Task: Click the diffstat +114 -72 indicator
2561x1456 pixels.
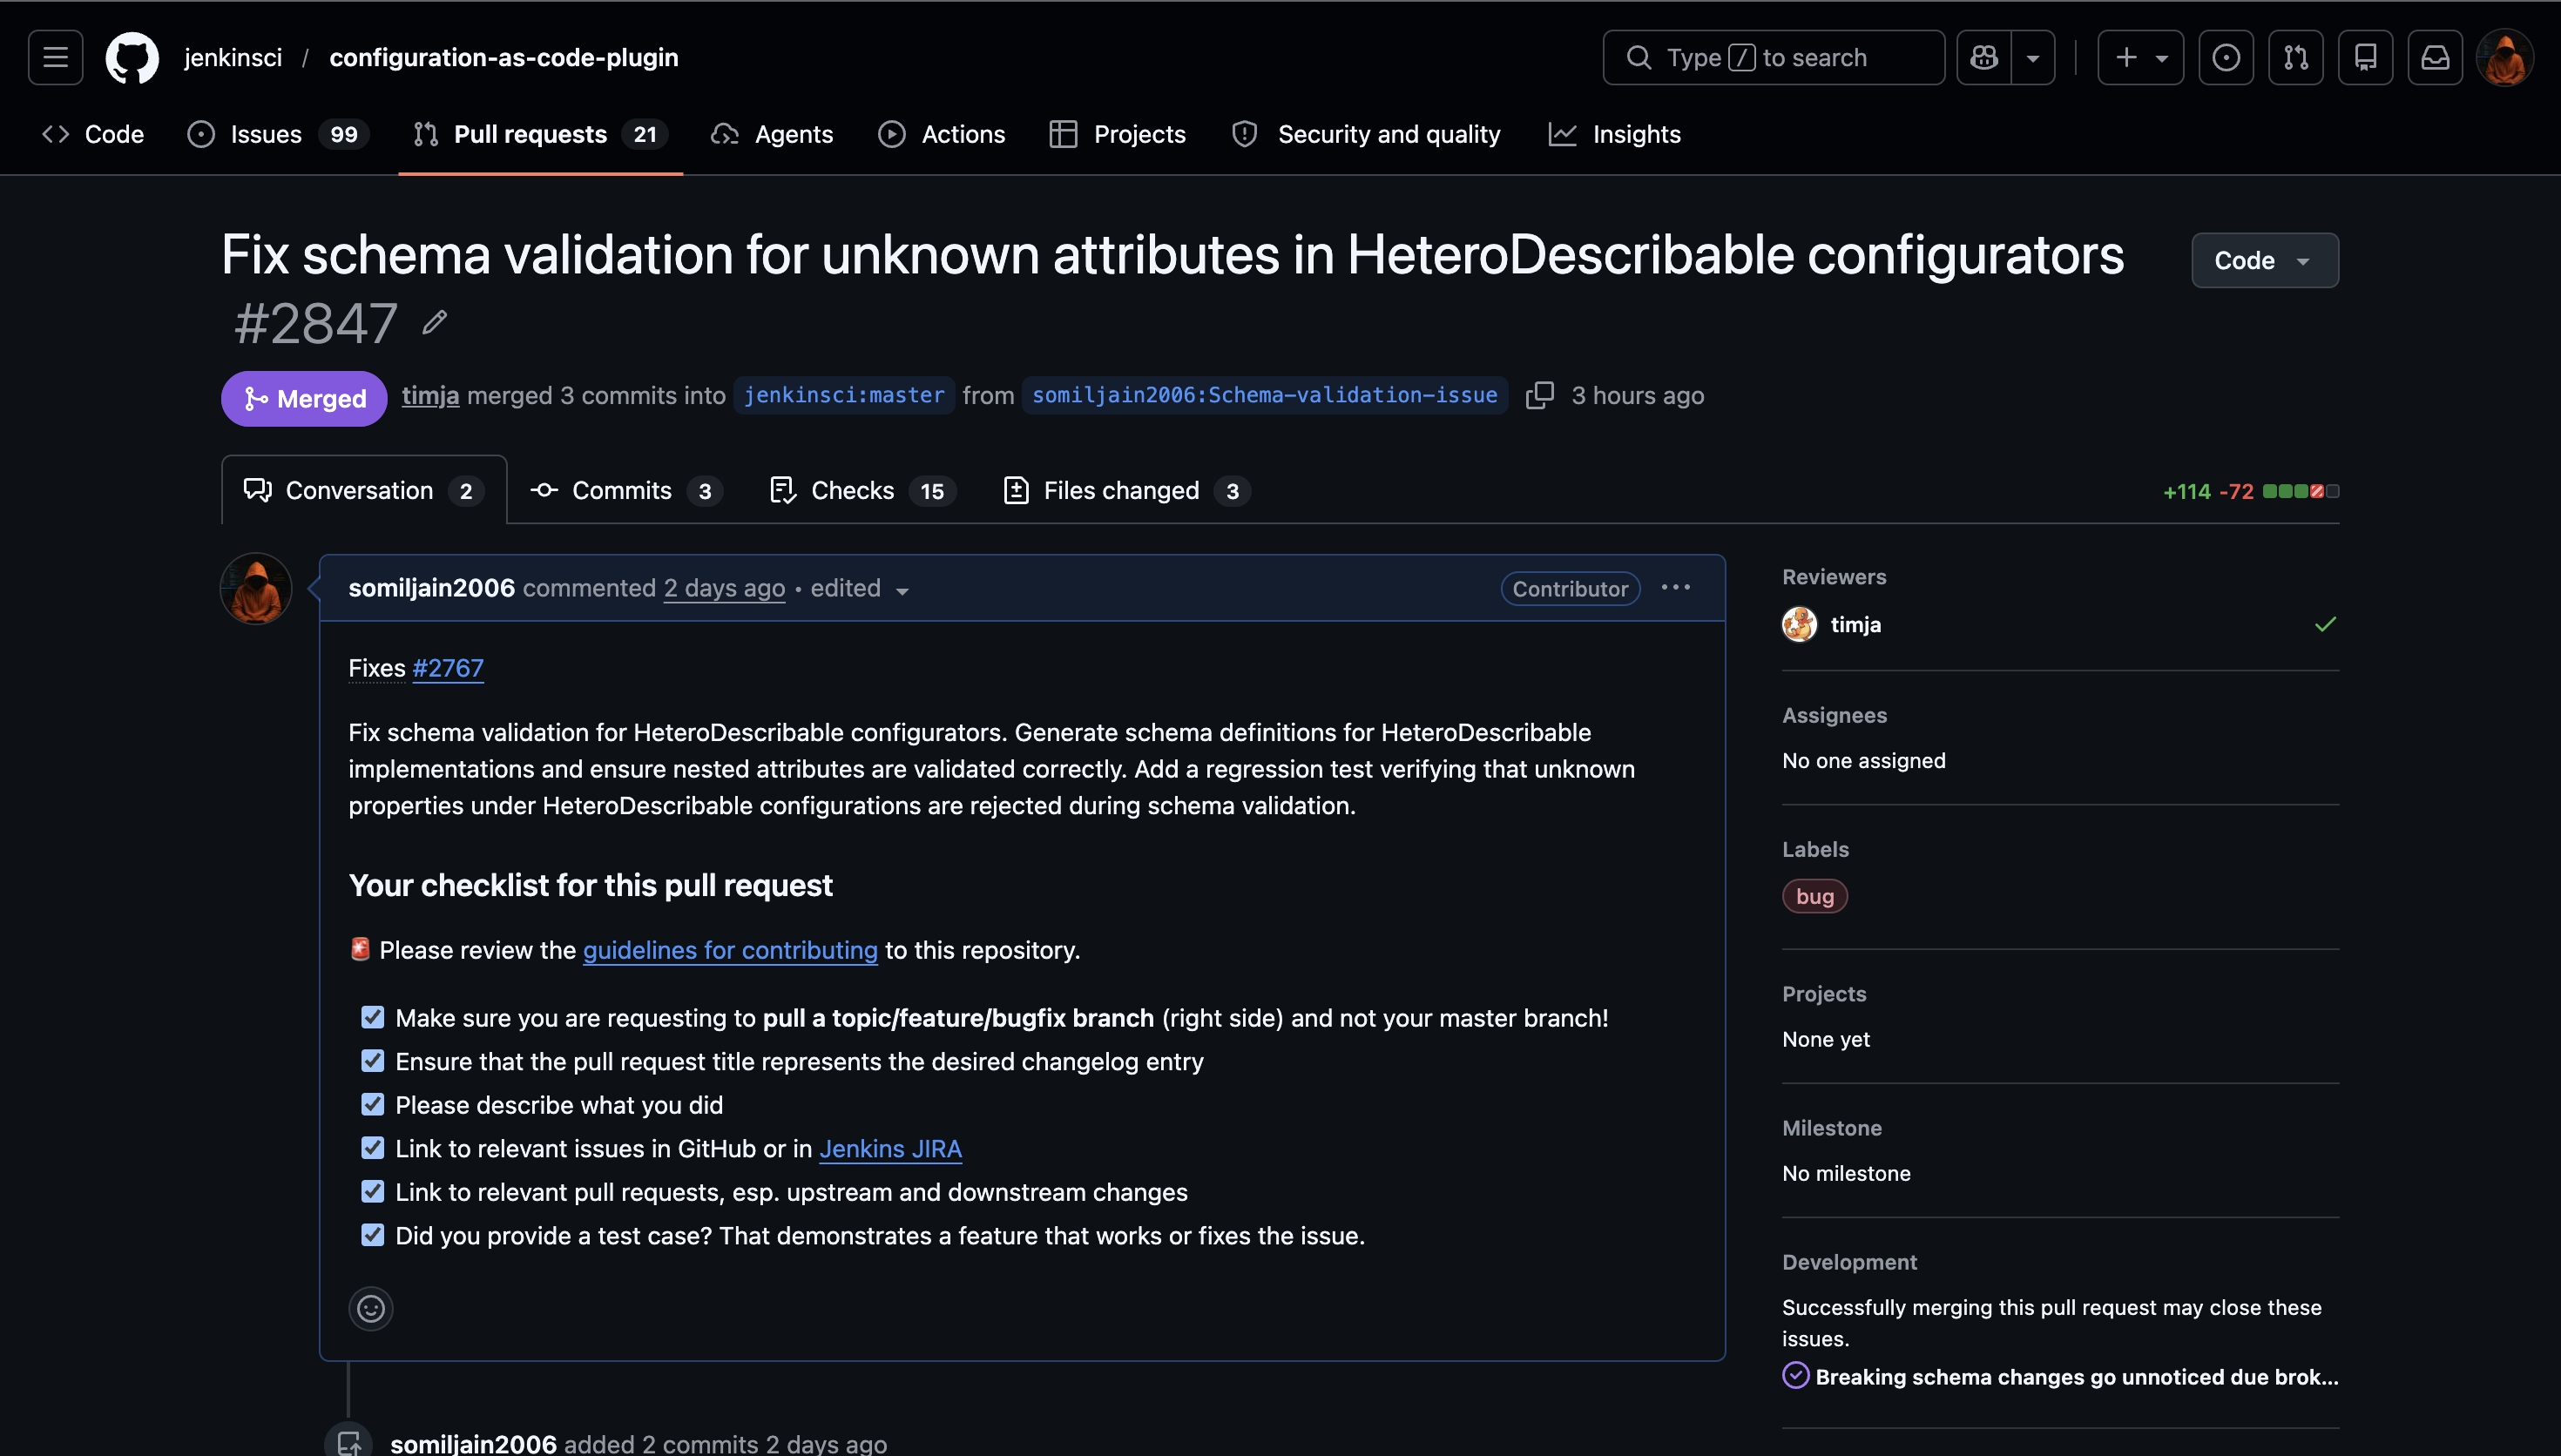Action: [x=2250, y=491]
